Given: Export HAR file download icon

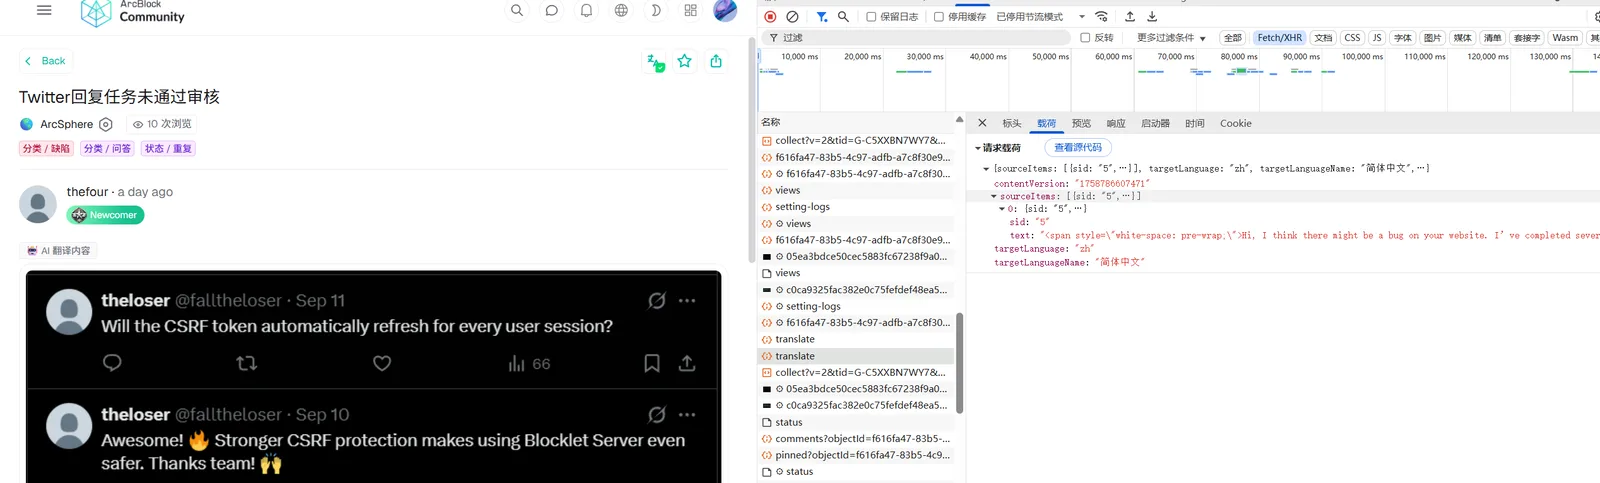Looking at the screenshot, I should (x=1152, y=17).
